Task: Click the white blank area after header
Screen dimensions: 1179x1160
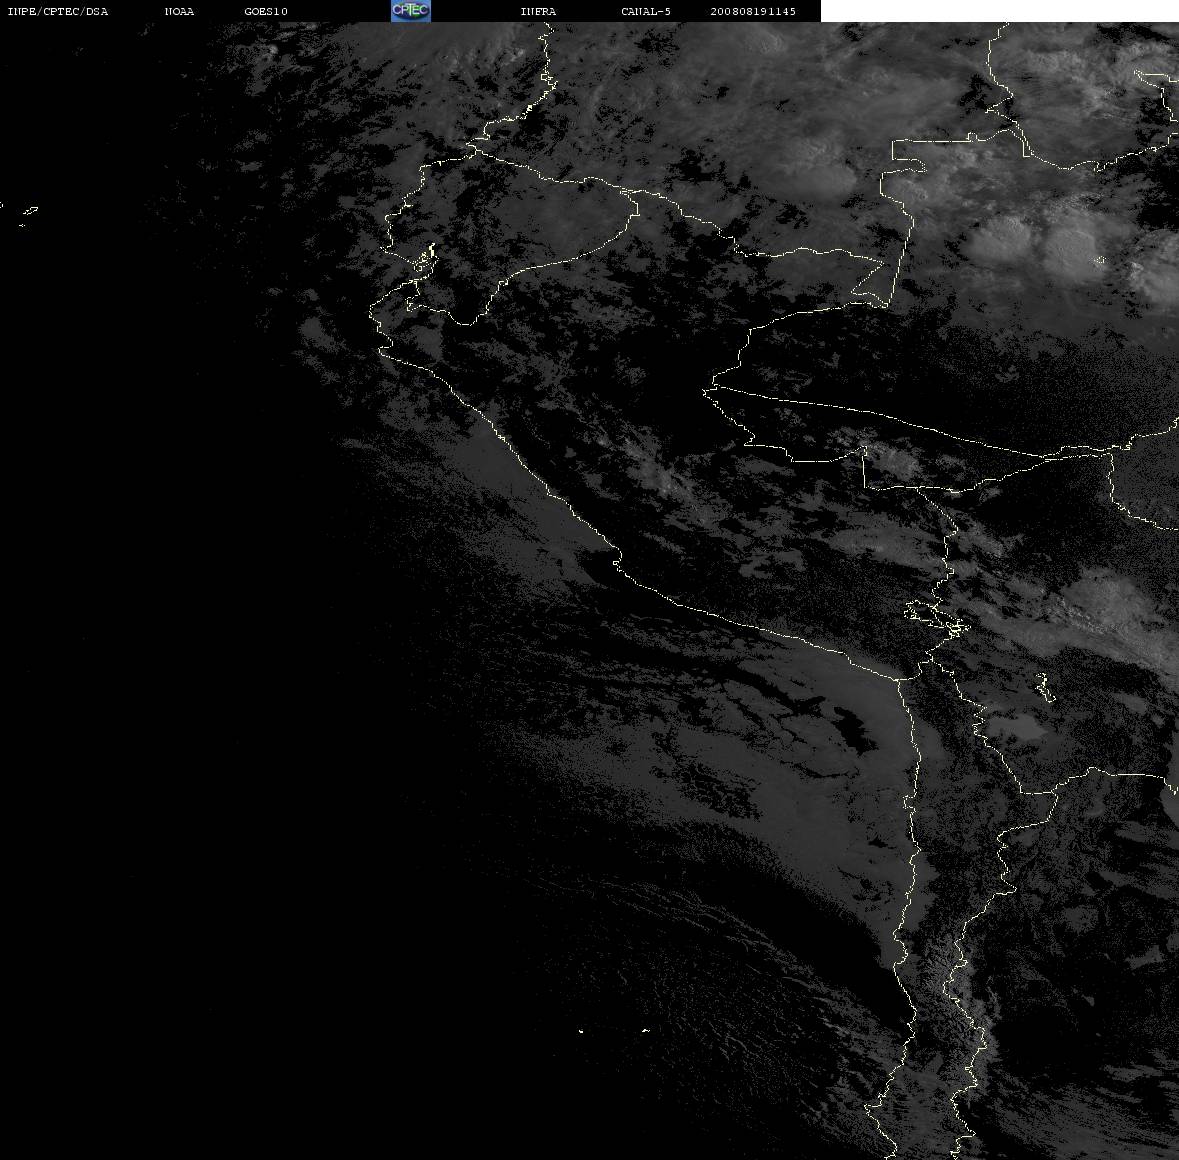Action: coord(999,11)
